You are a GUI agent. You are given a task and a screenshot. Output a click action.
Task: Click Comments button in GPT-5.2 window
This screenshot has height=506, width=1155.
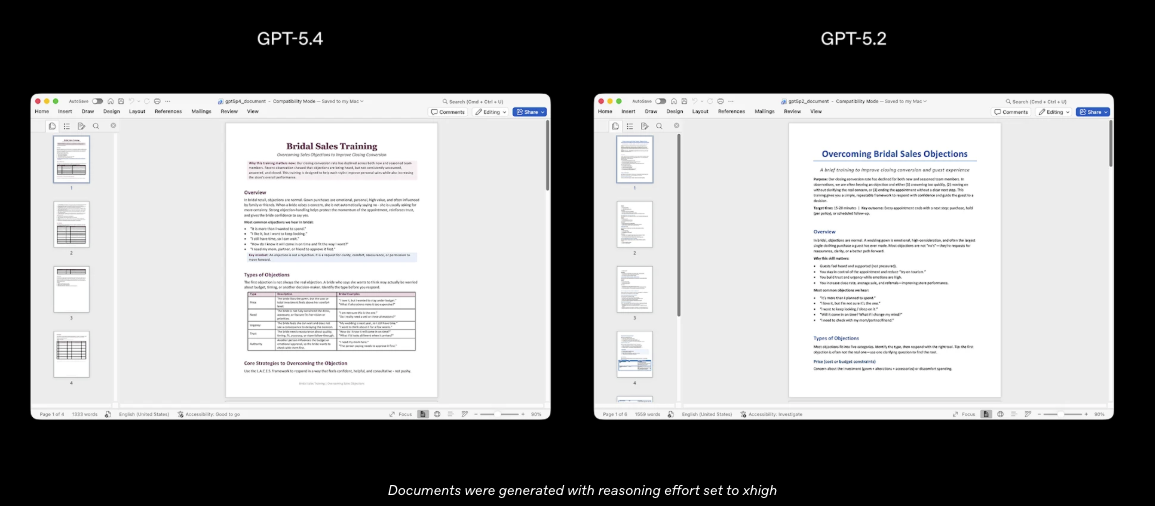click(1011, 112)
